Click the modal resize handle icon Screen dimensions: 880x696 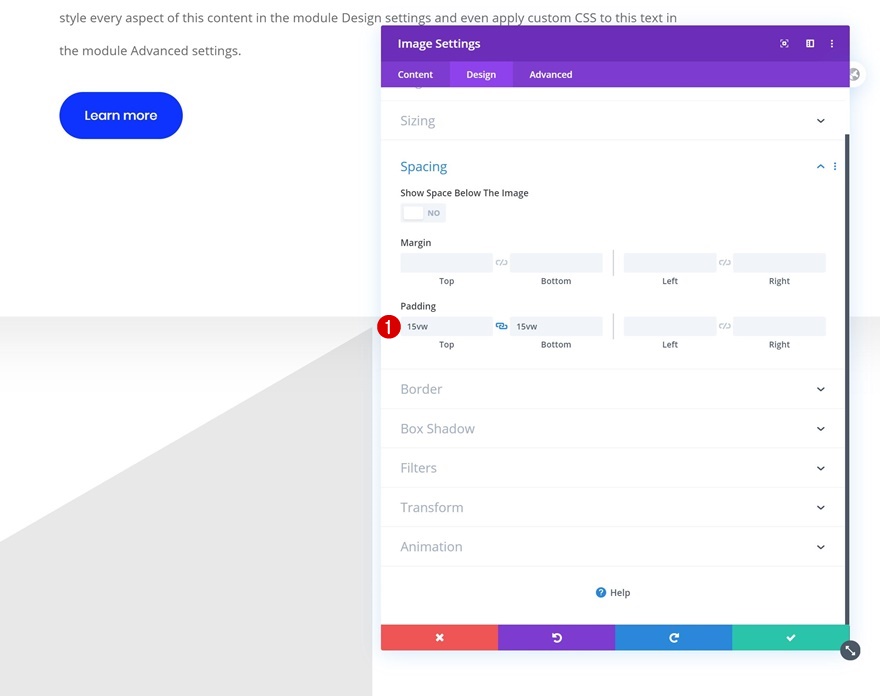tap(850, 651)
